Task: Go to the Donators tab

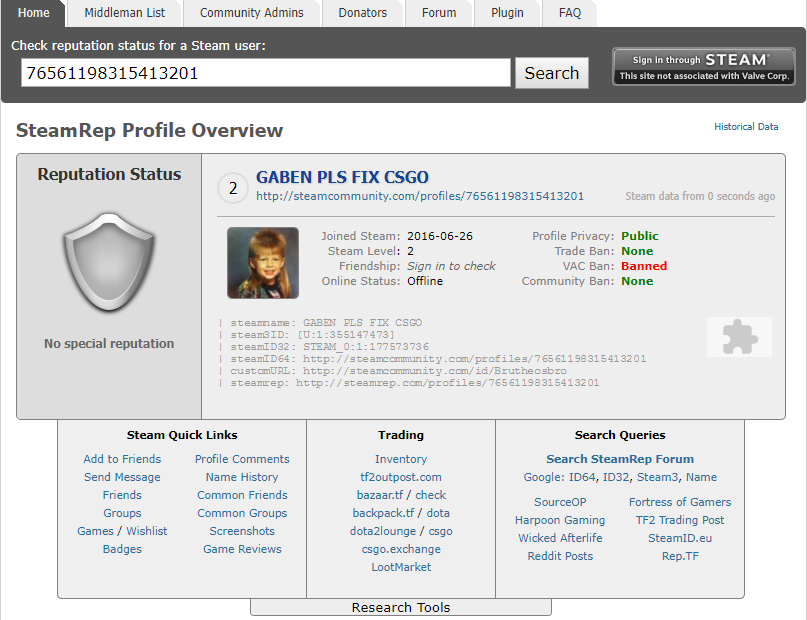Action: [362, 13]
